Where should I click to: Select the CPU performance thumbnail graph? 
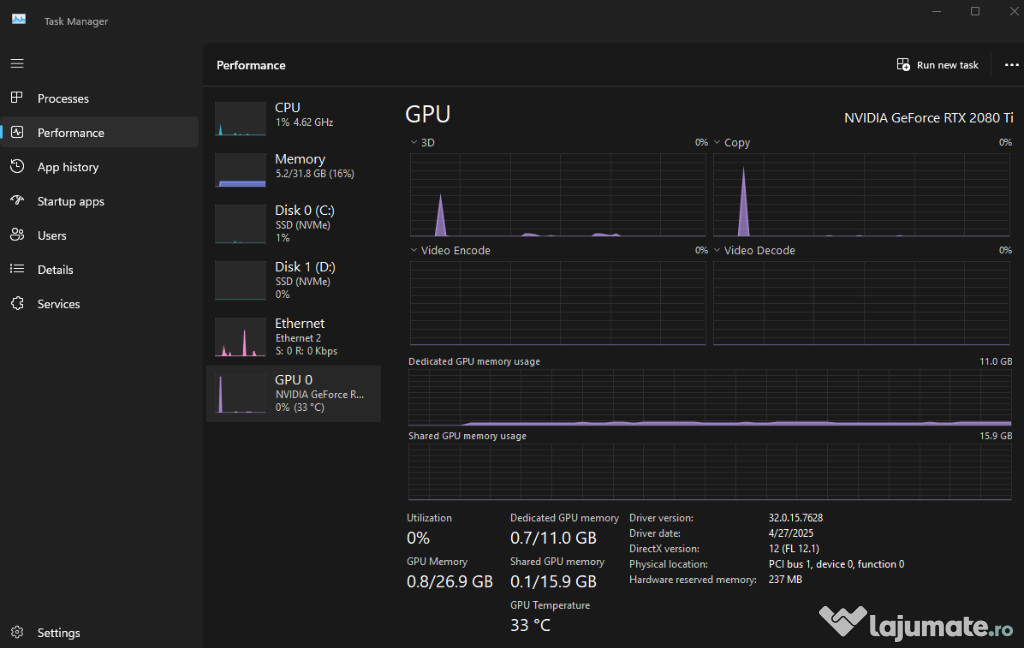pyautogui.click(x=240, y=118)
